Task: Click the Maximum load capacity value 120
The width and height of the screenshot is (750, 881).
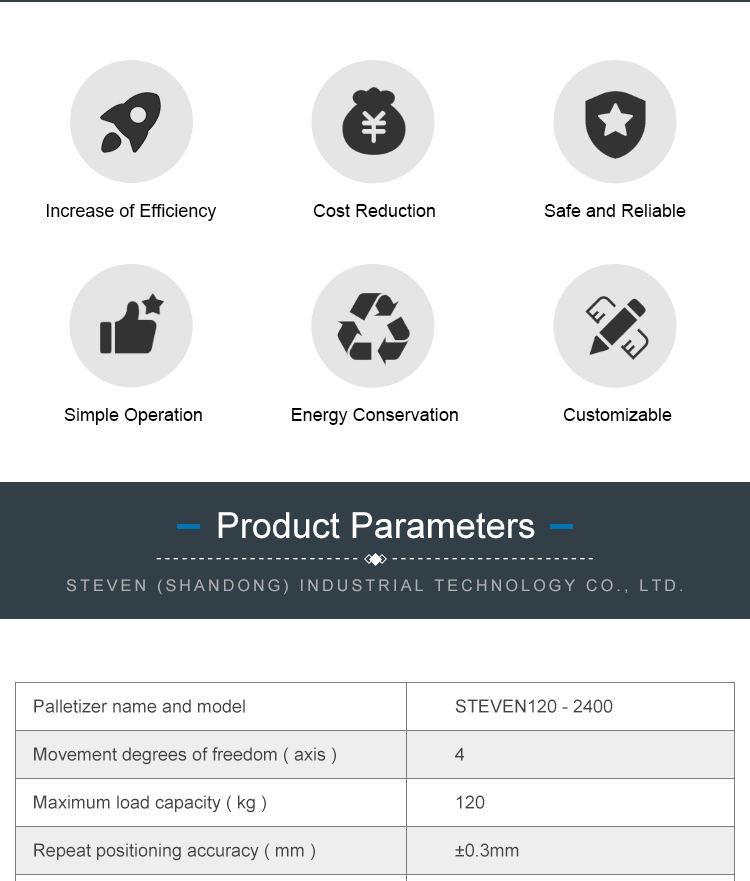Action: [470, 803]
